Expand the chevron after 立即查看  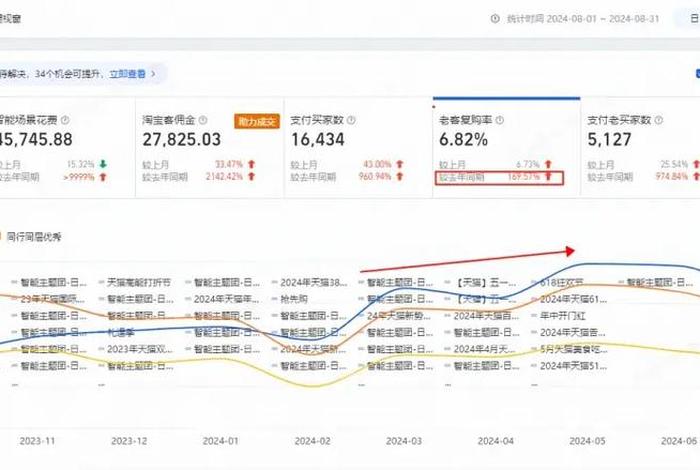153,74
